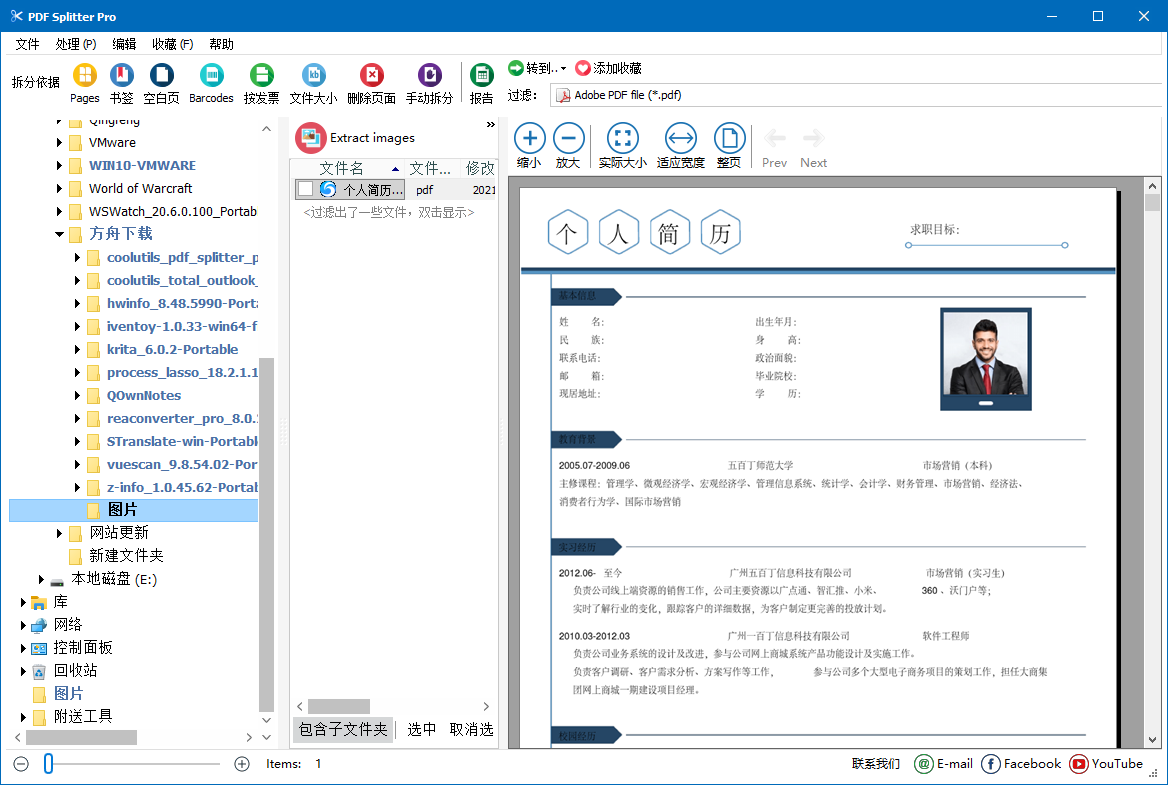Expand the World of Warcraft folder
1168x785 pixels.
[59, 188]
